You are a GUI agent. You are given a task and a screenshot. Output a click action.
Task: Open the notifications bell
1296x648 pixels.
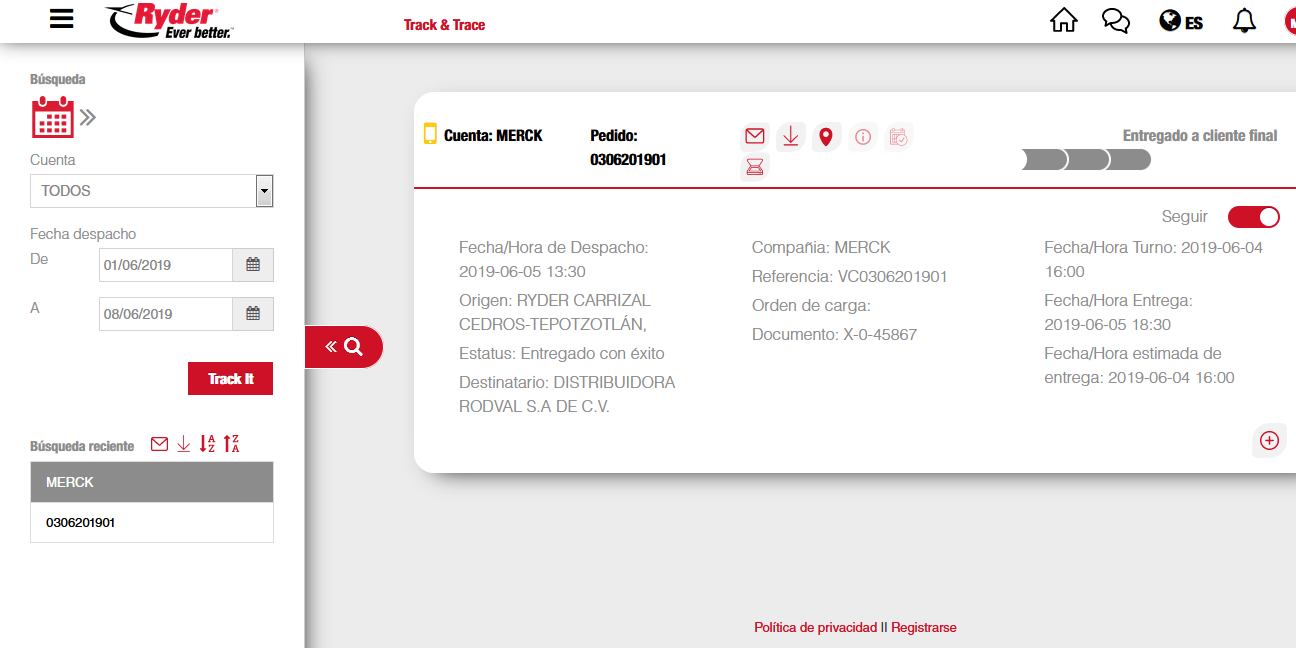pyautogui.click(x=1244, y=21)
